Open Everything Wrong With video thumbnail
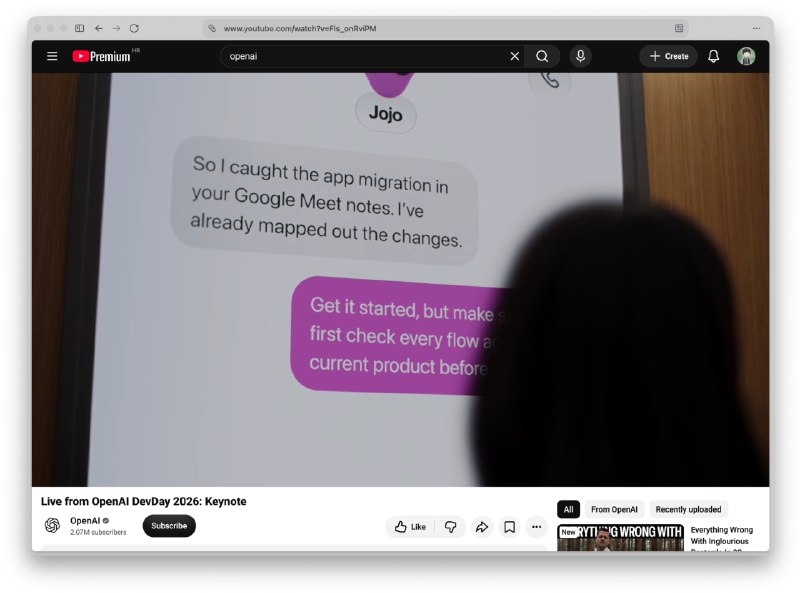The image size is (800, 593). [x=620, y=537]
